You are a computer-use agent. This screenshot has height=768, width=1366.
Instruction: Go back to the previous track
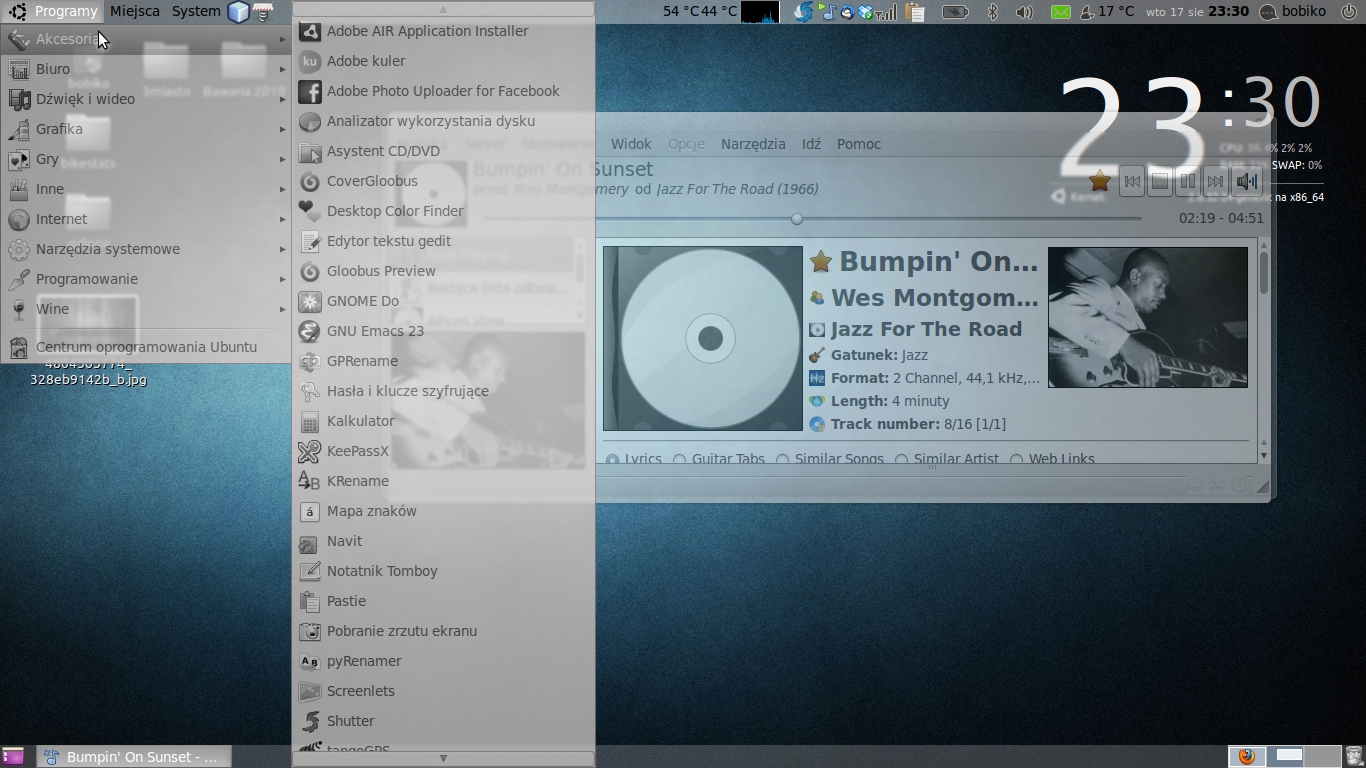tap(1131, 181)
